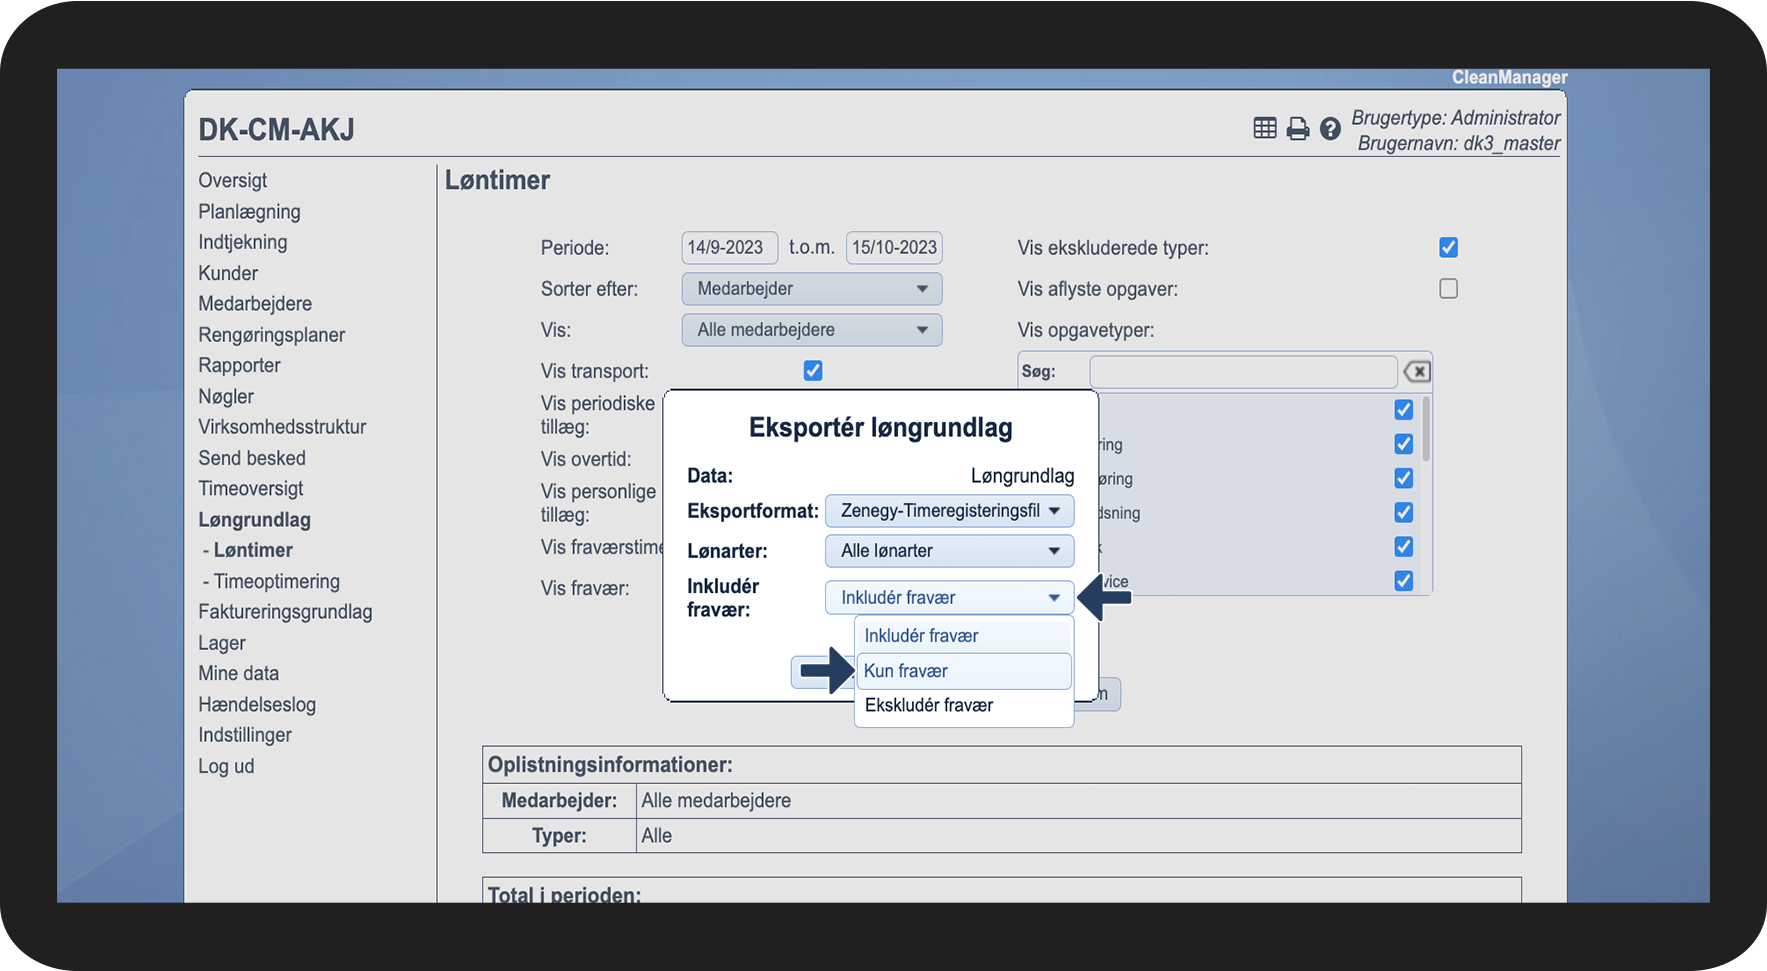Clear the task type search field

[1416, 372]
